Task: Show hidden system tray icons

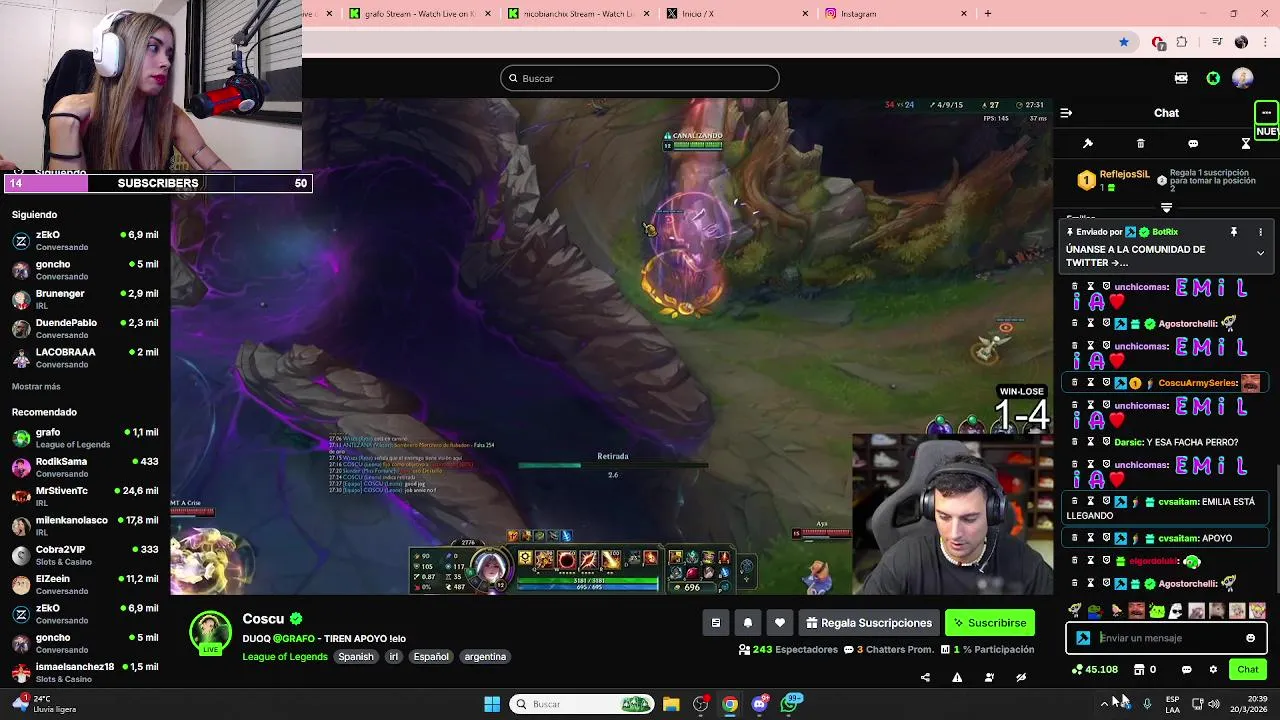Action: point(1104,704)
